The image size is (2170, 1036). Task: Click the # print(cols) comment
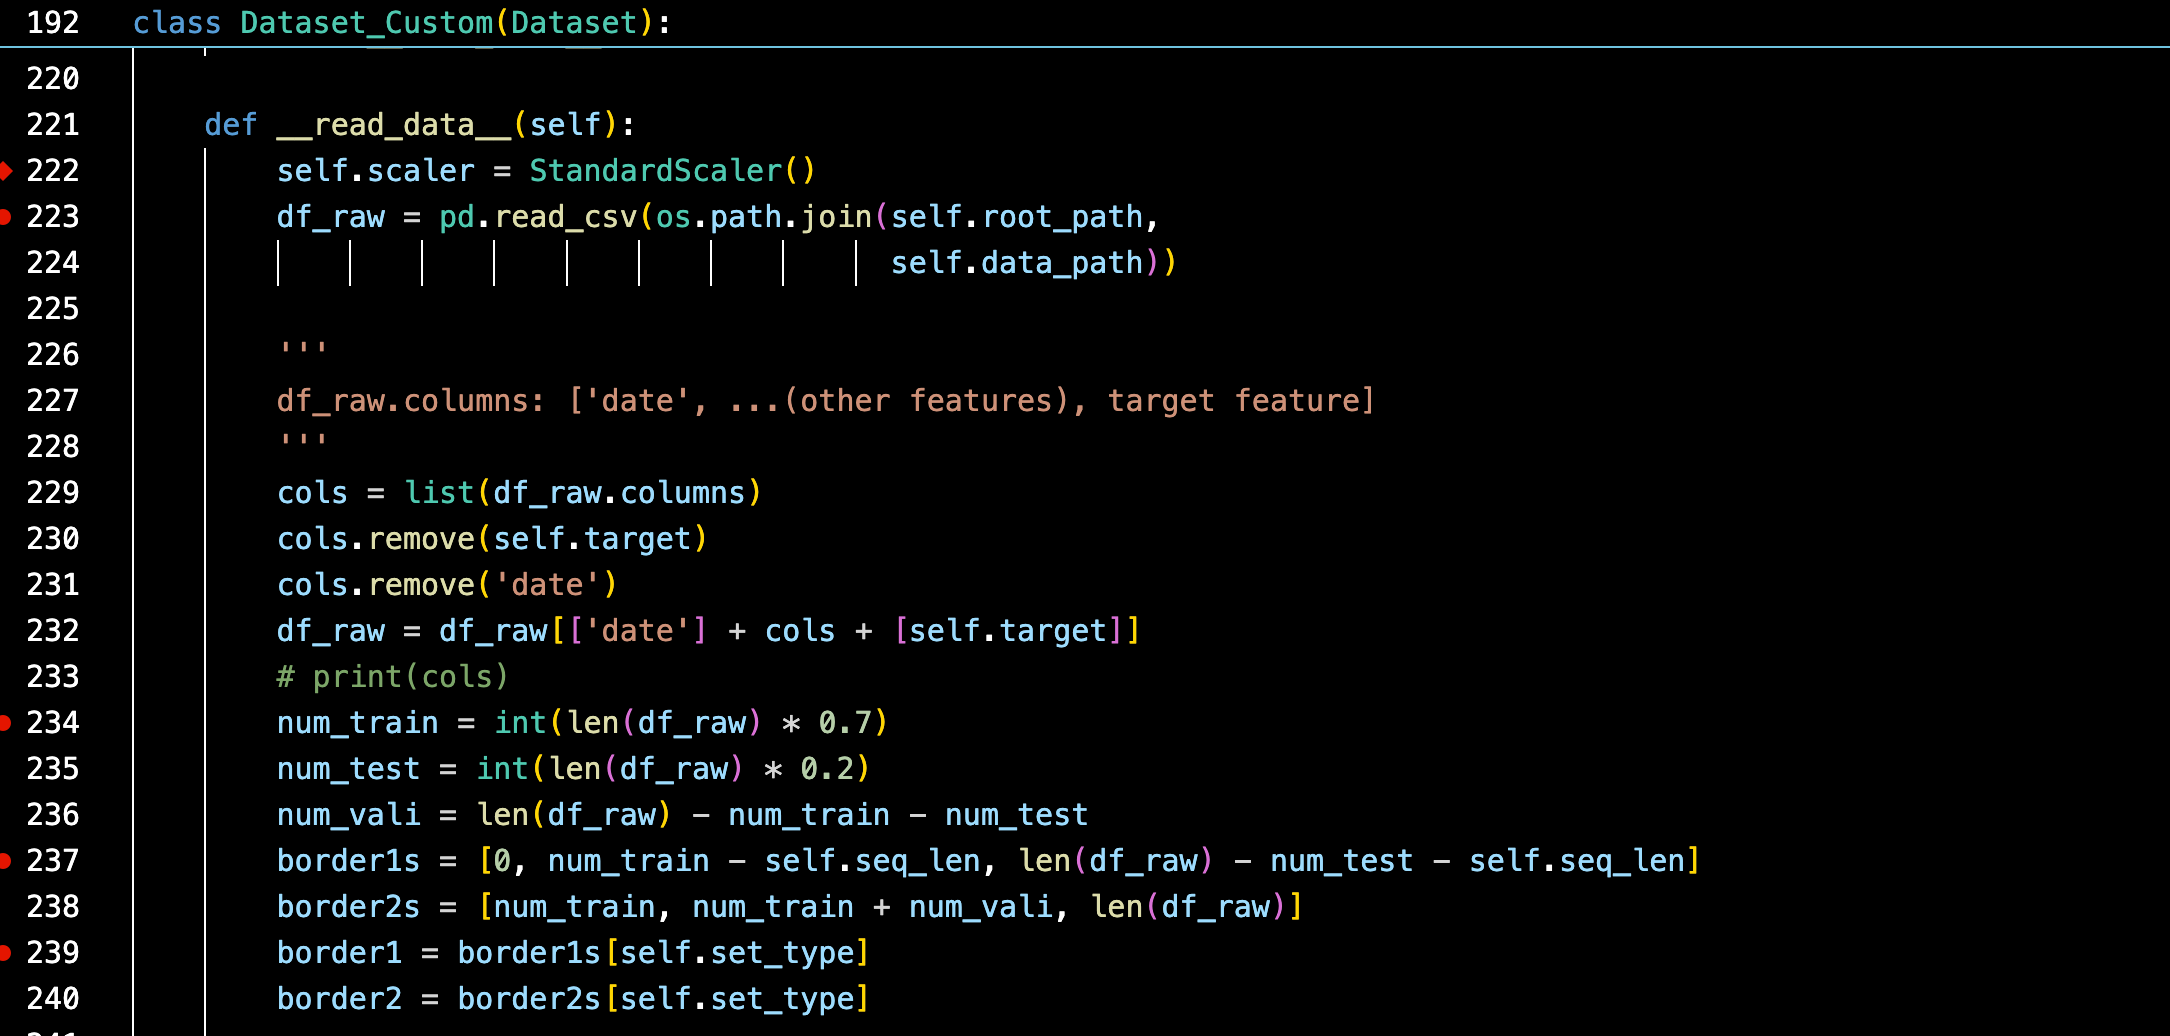tap(393, 677)
